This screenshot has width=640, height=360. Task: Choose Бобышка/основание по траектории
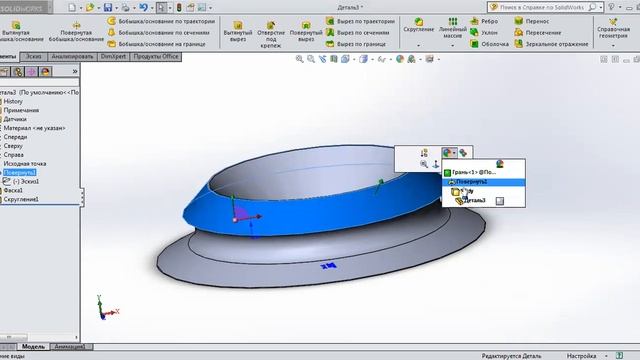161,21
